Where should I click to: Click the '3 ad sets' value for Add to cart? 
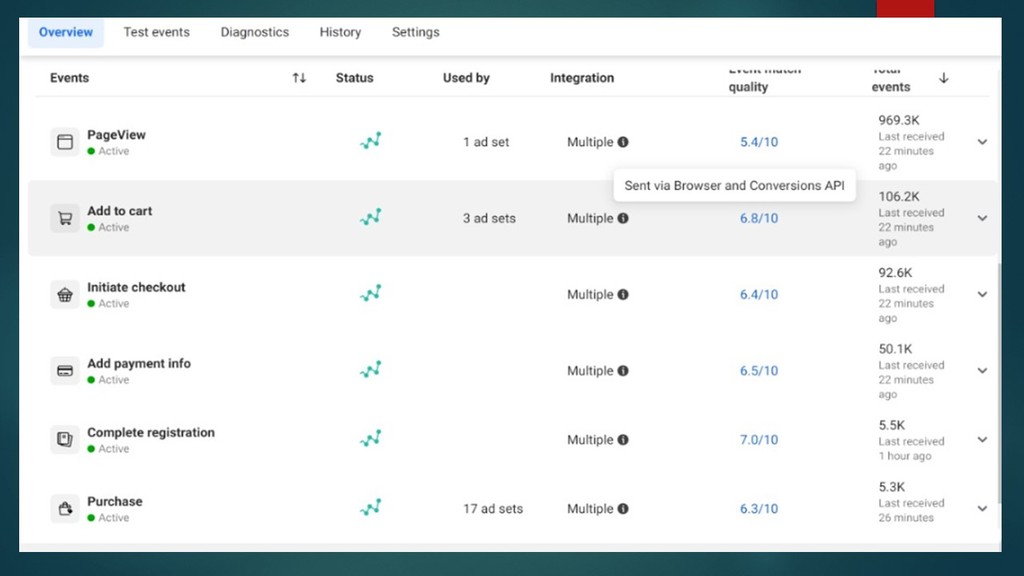pyautogui.click(x=489, y=218)
